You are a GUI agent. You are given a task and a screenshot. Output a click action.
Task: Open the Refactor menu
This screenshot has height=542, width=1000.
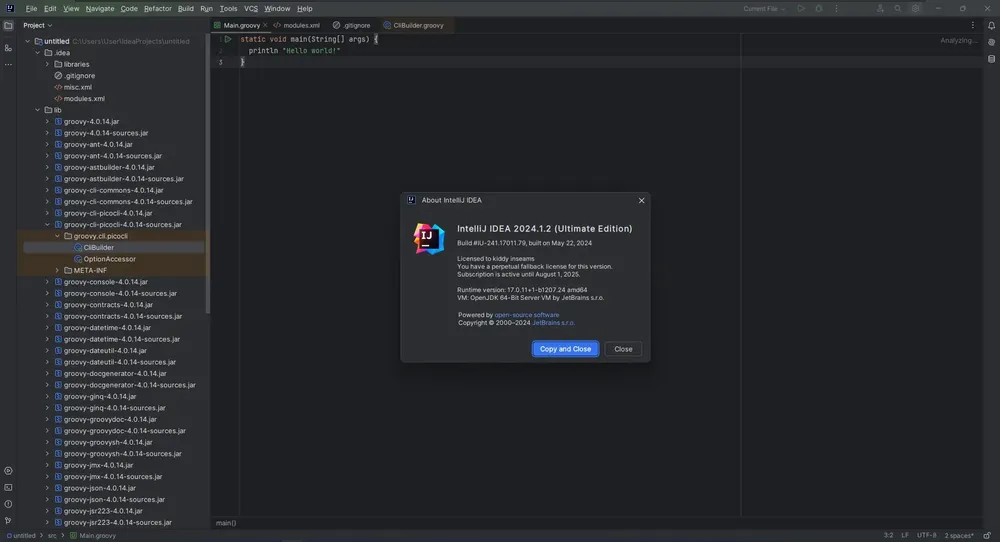(158, 8)
